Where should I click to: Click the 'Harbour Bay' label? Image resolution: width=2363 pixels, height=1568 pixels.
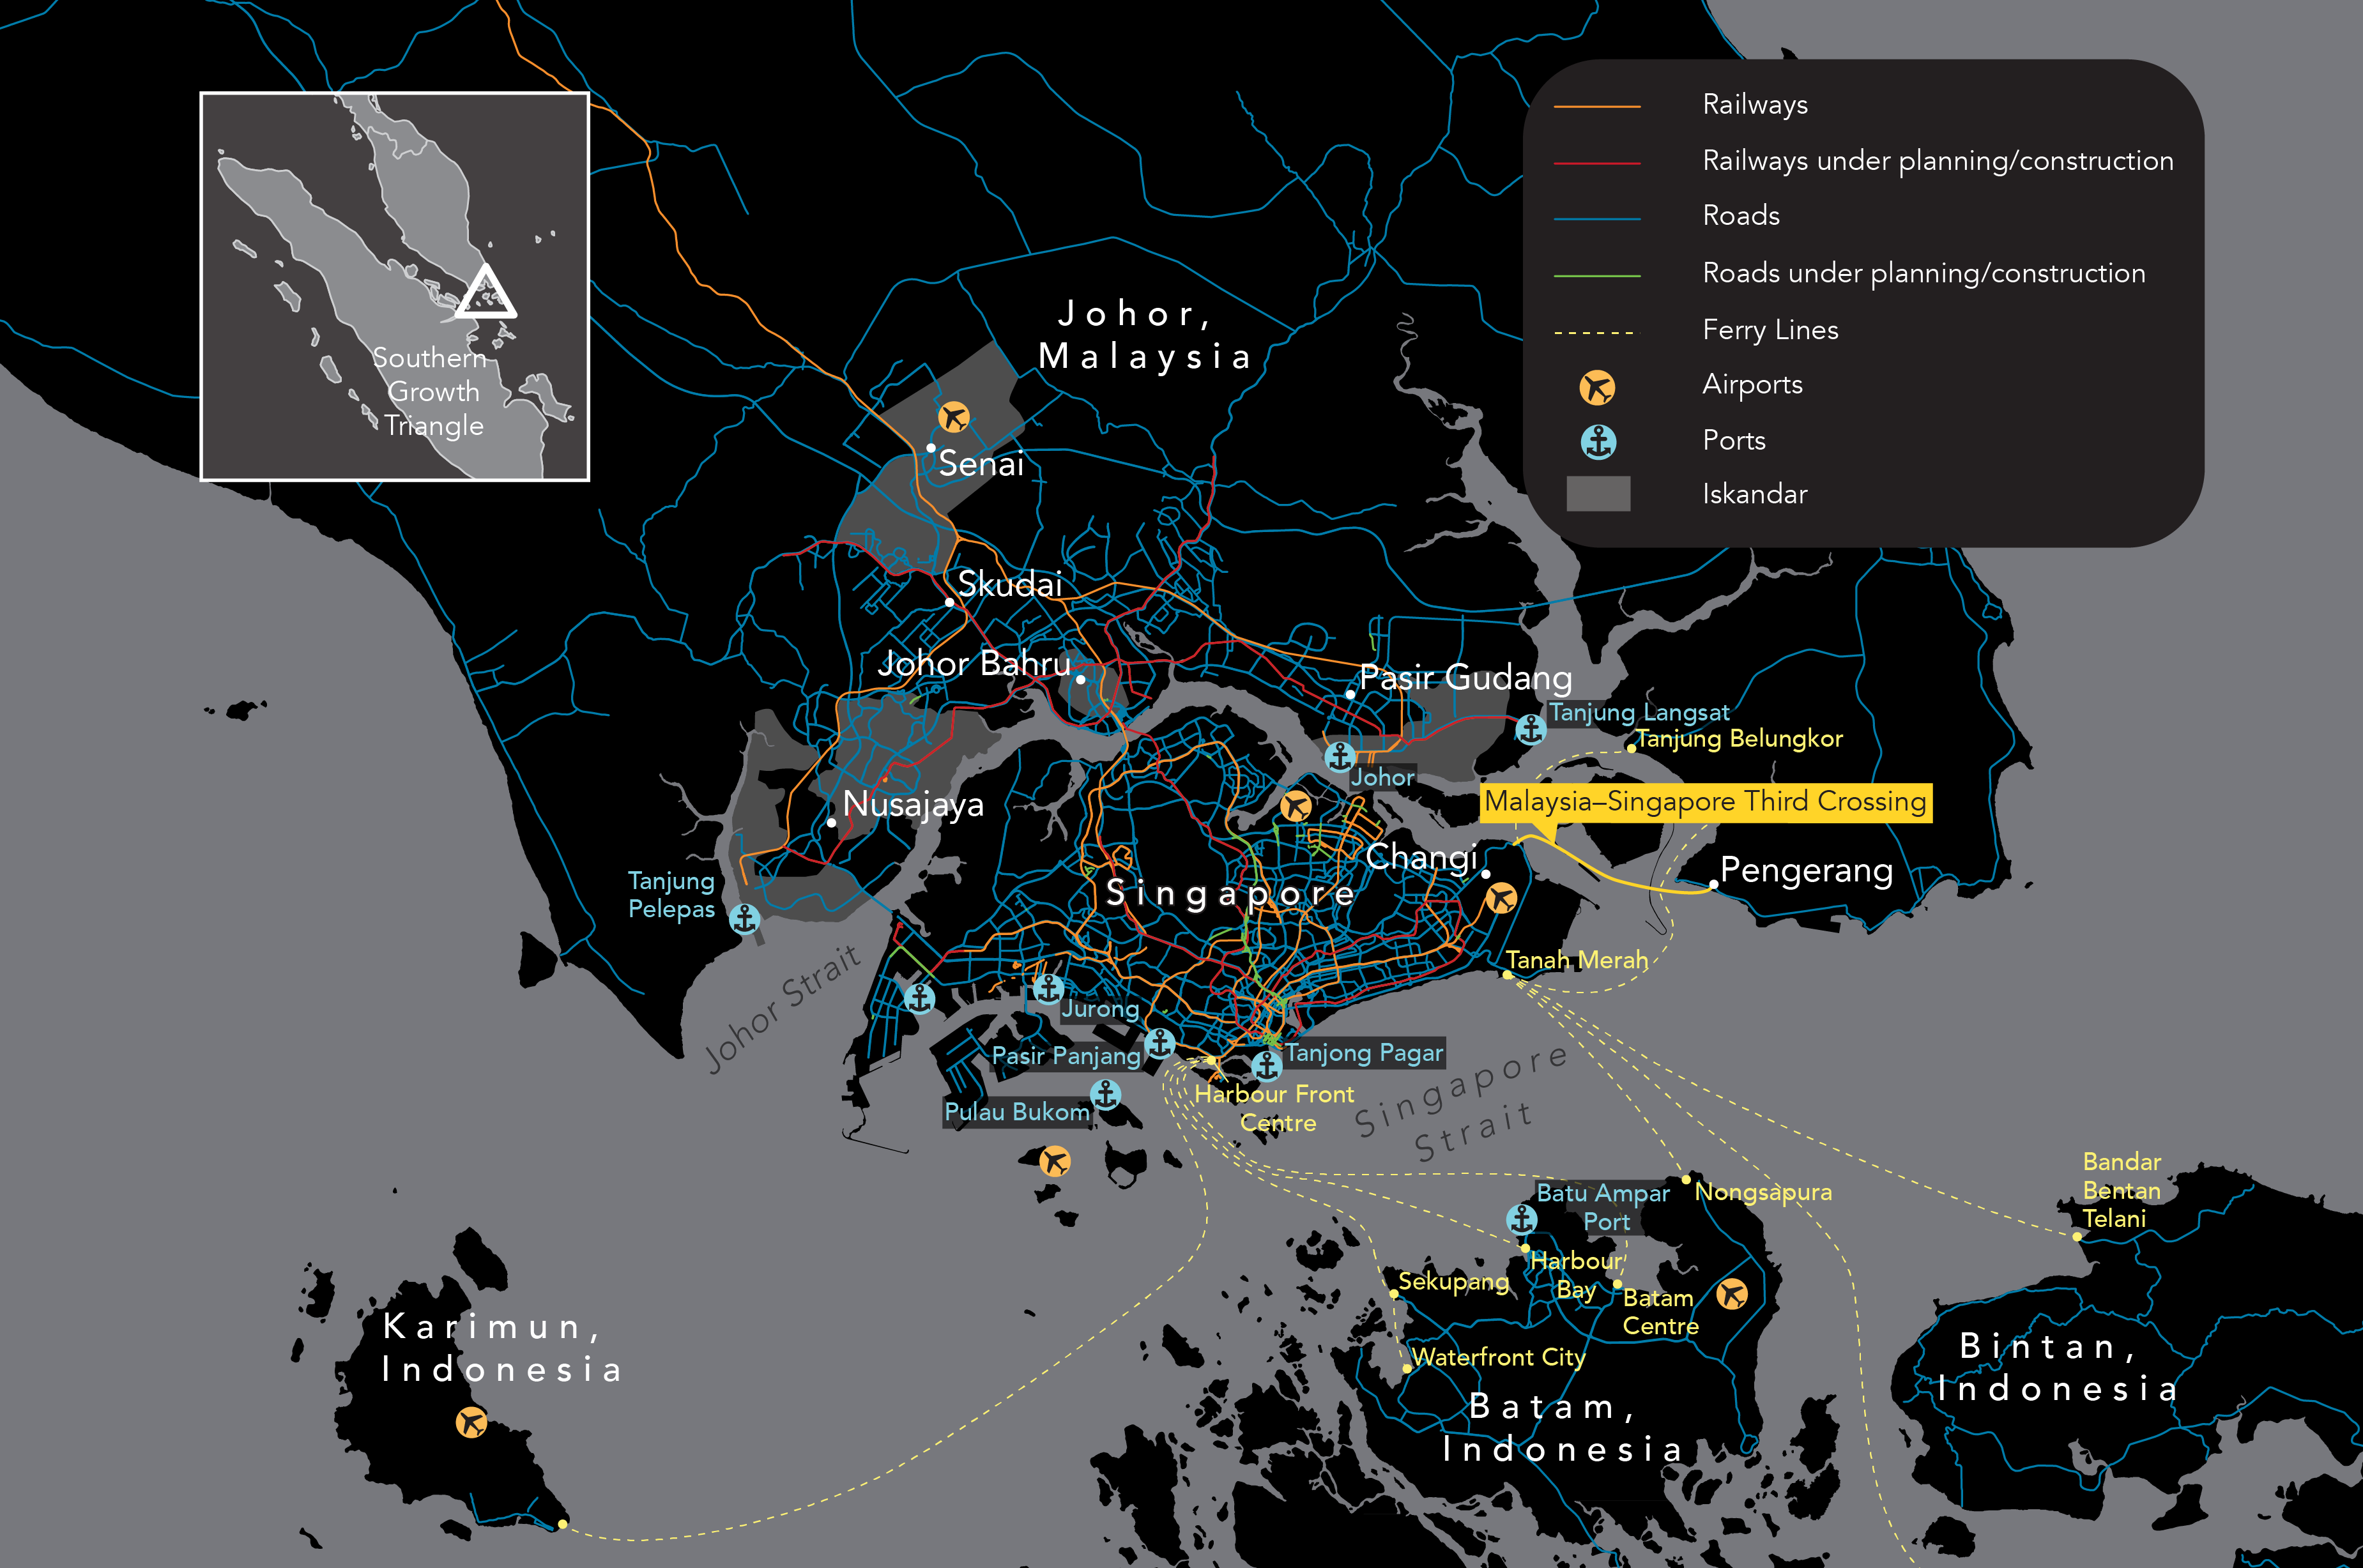click(x=1576, y=1275)
